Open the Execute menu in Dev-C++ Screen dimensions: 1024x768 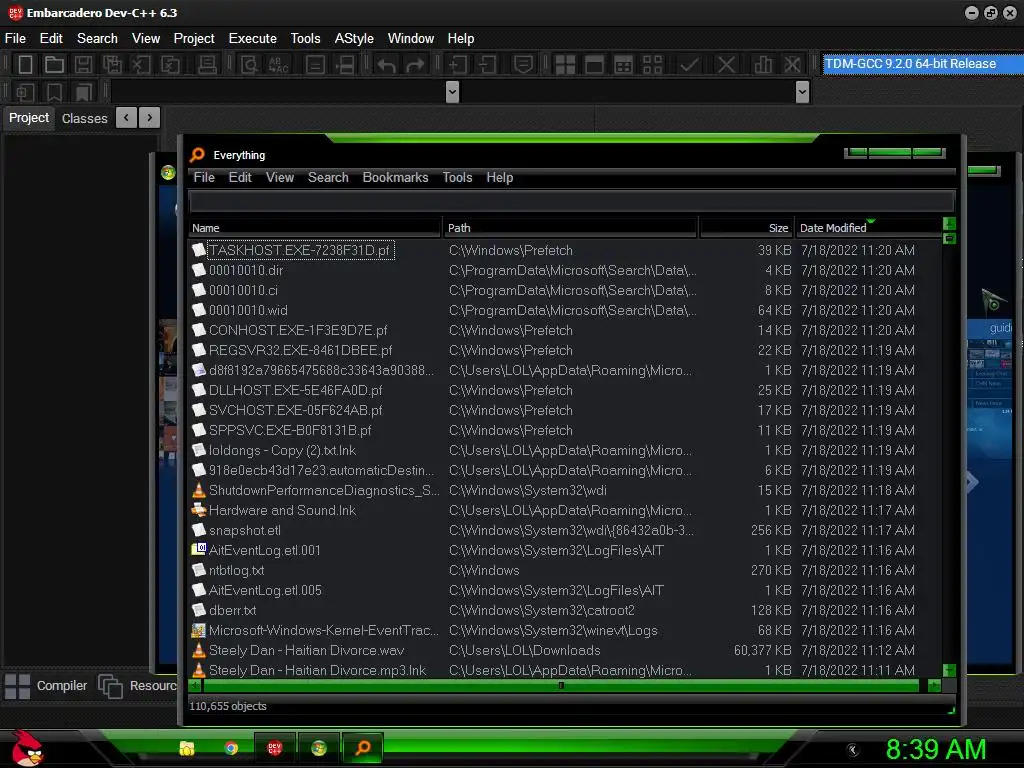pos(253,39)
